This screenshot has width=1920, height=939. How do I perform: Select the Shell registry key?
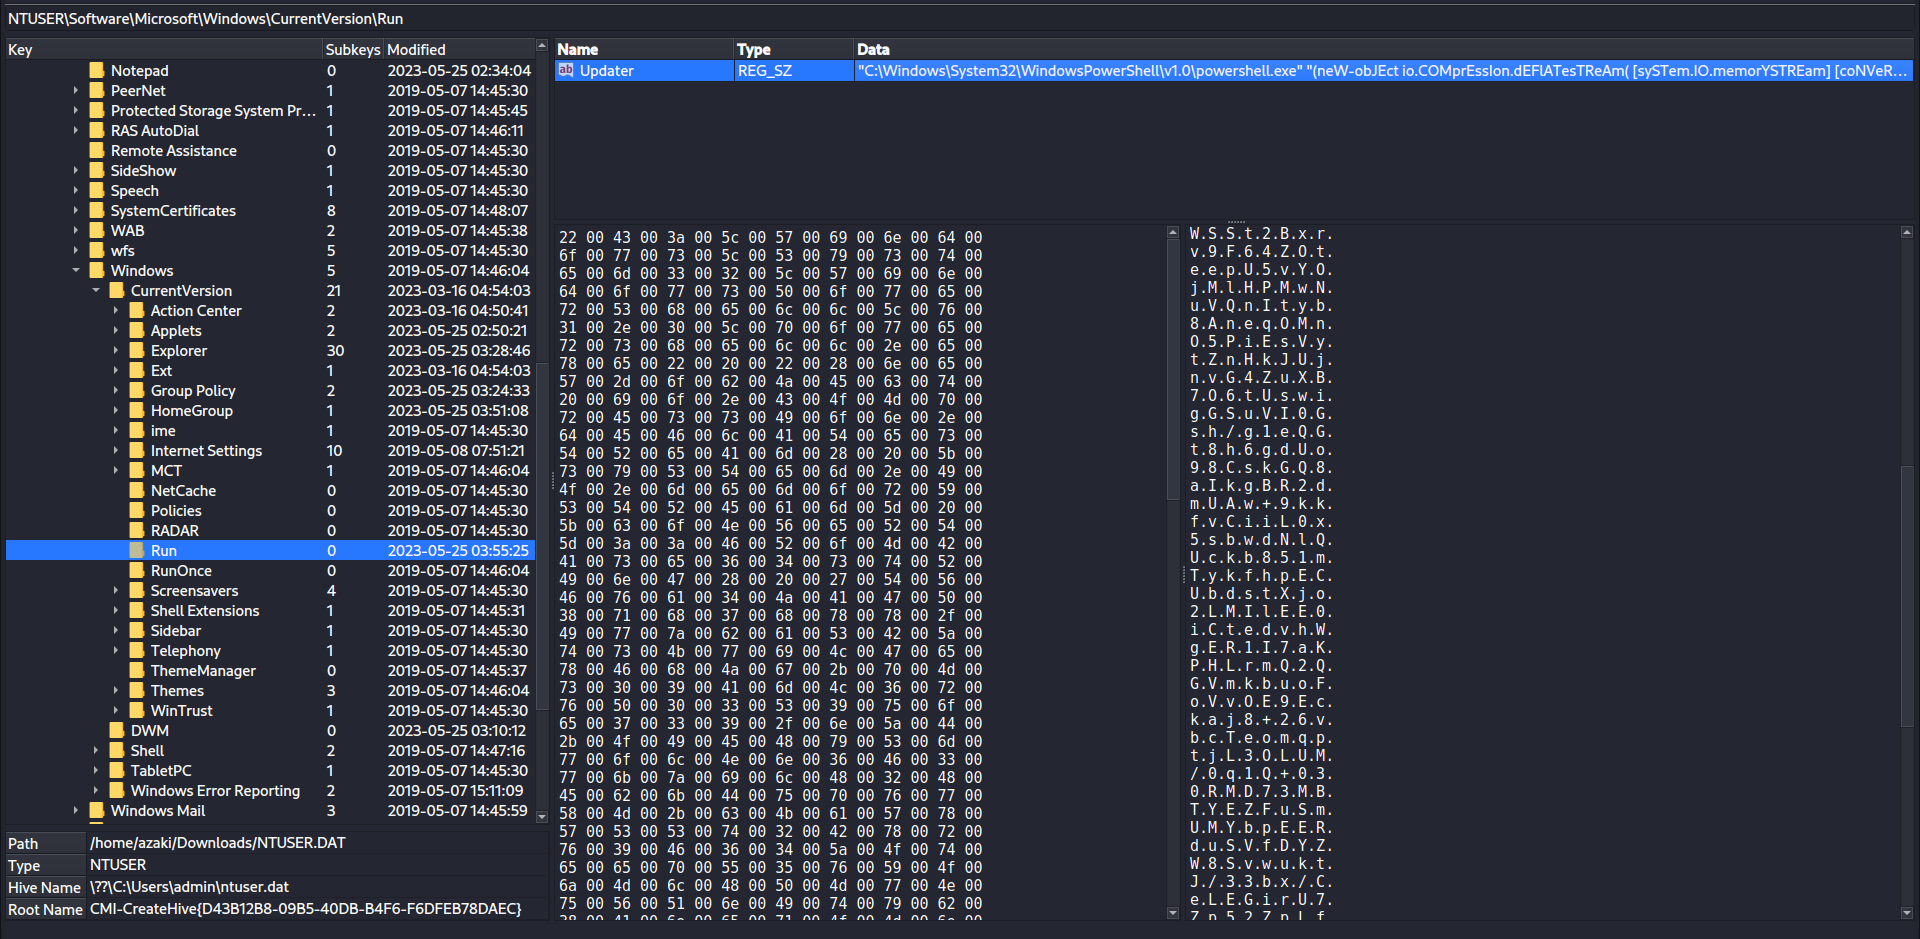click(x=147, y=750)
